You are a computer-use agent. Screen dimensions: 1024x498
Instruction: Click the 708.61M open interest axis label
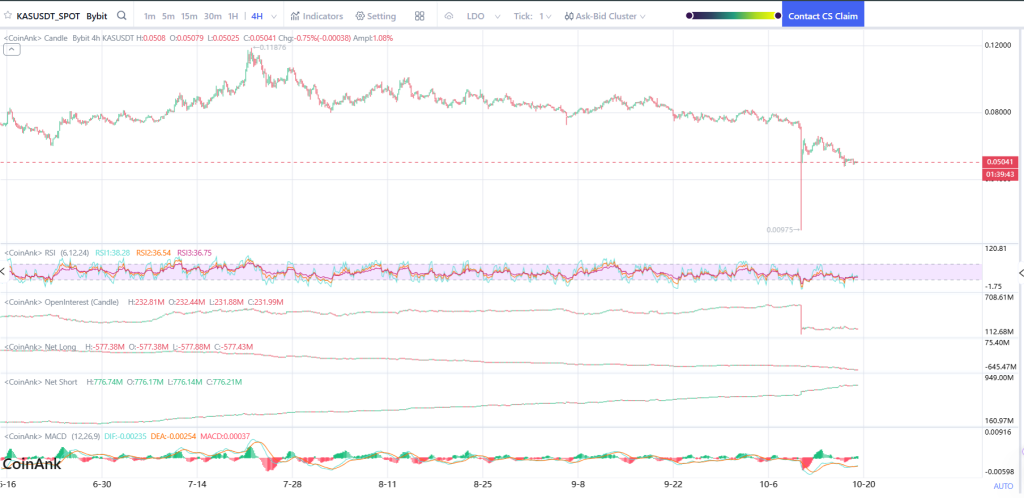(999, 298)
